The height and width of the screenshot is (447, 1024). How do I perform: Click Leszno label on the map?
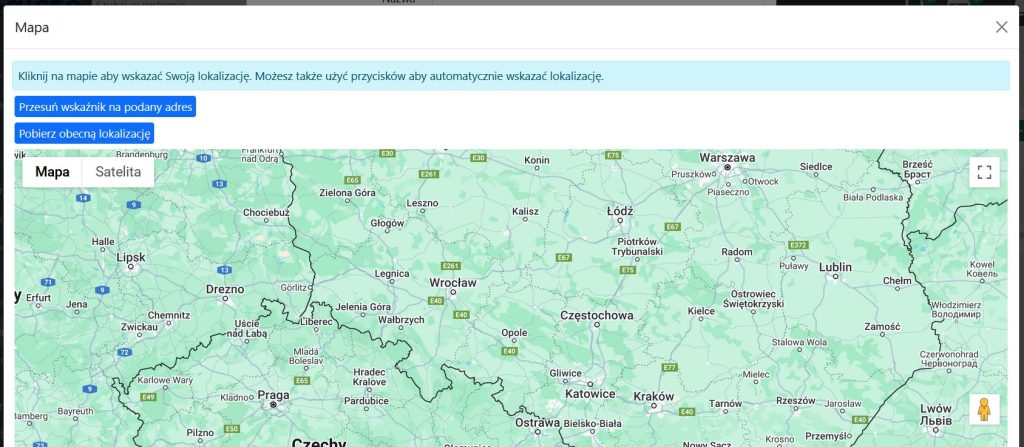tap(422, 203)
